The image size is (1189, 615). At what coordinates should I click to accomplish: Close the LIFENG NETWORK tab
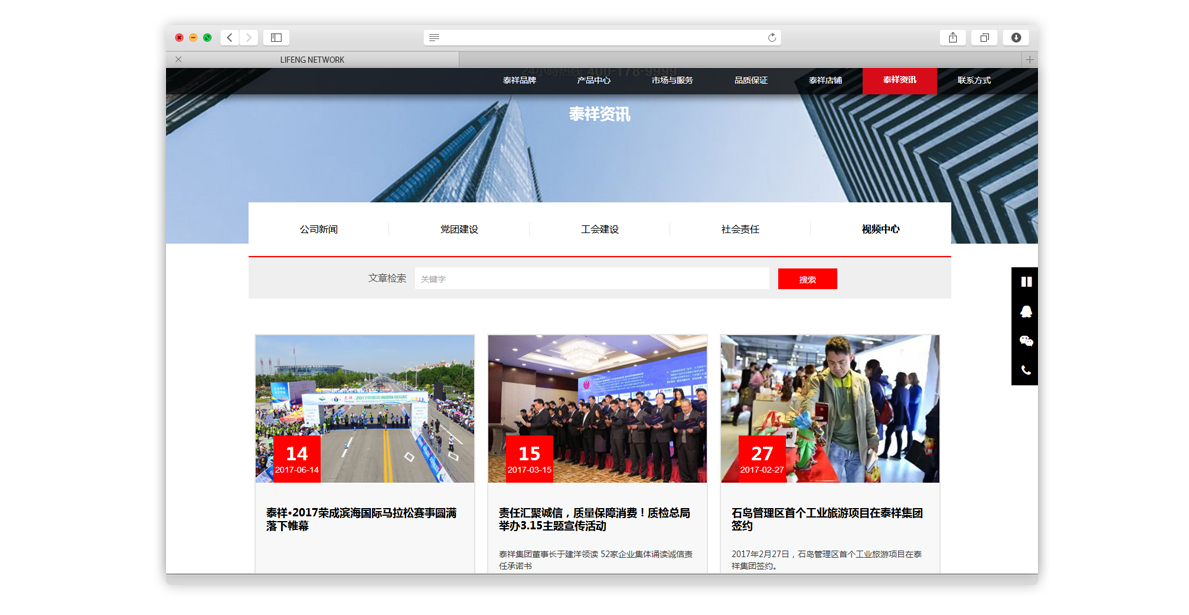(178, 59)
